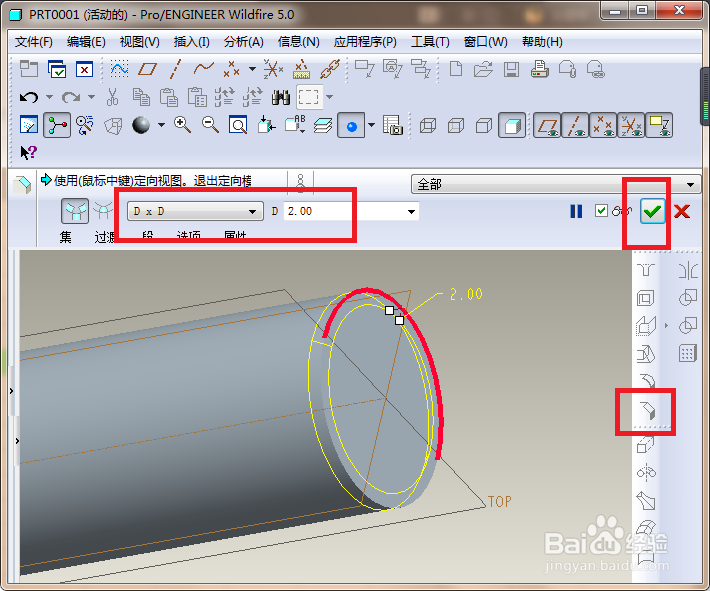Click the datum axis tool
Image resolution: width=710 pixels, height=591 pixels.
click(175, 69)
